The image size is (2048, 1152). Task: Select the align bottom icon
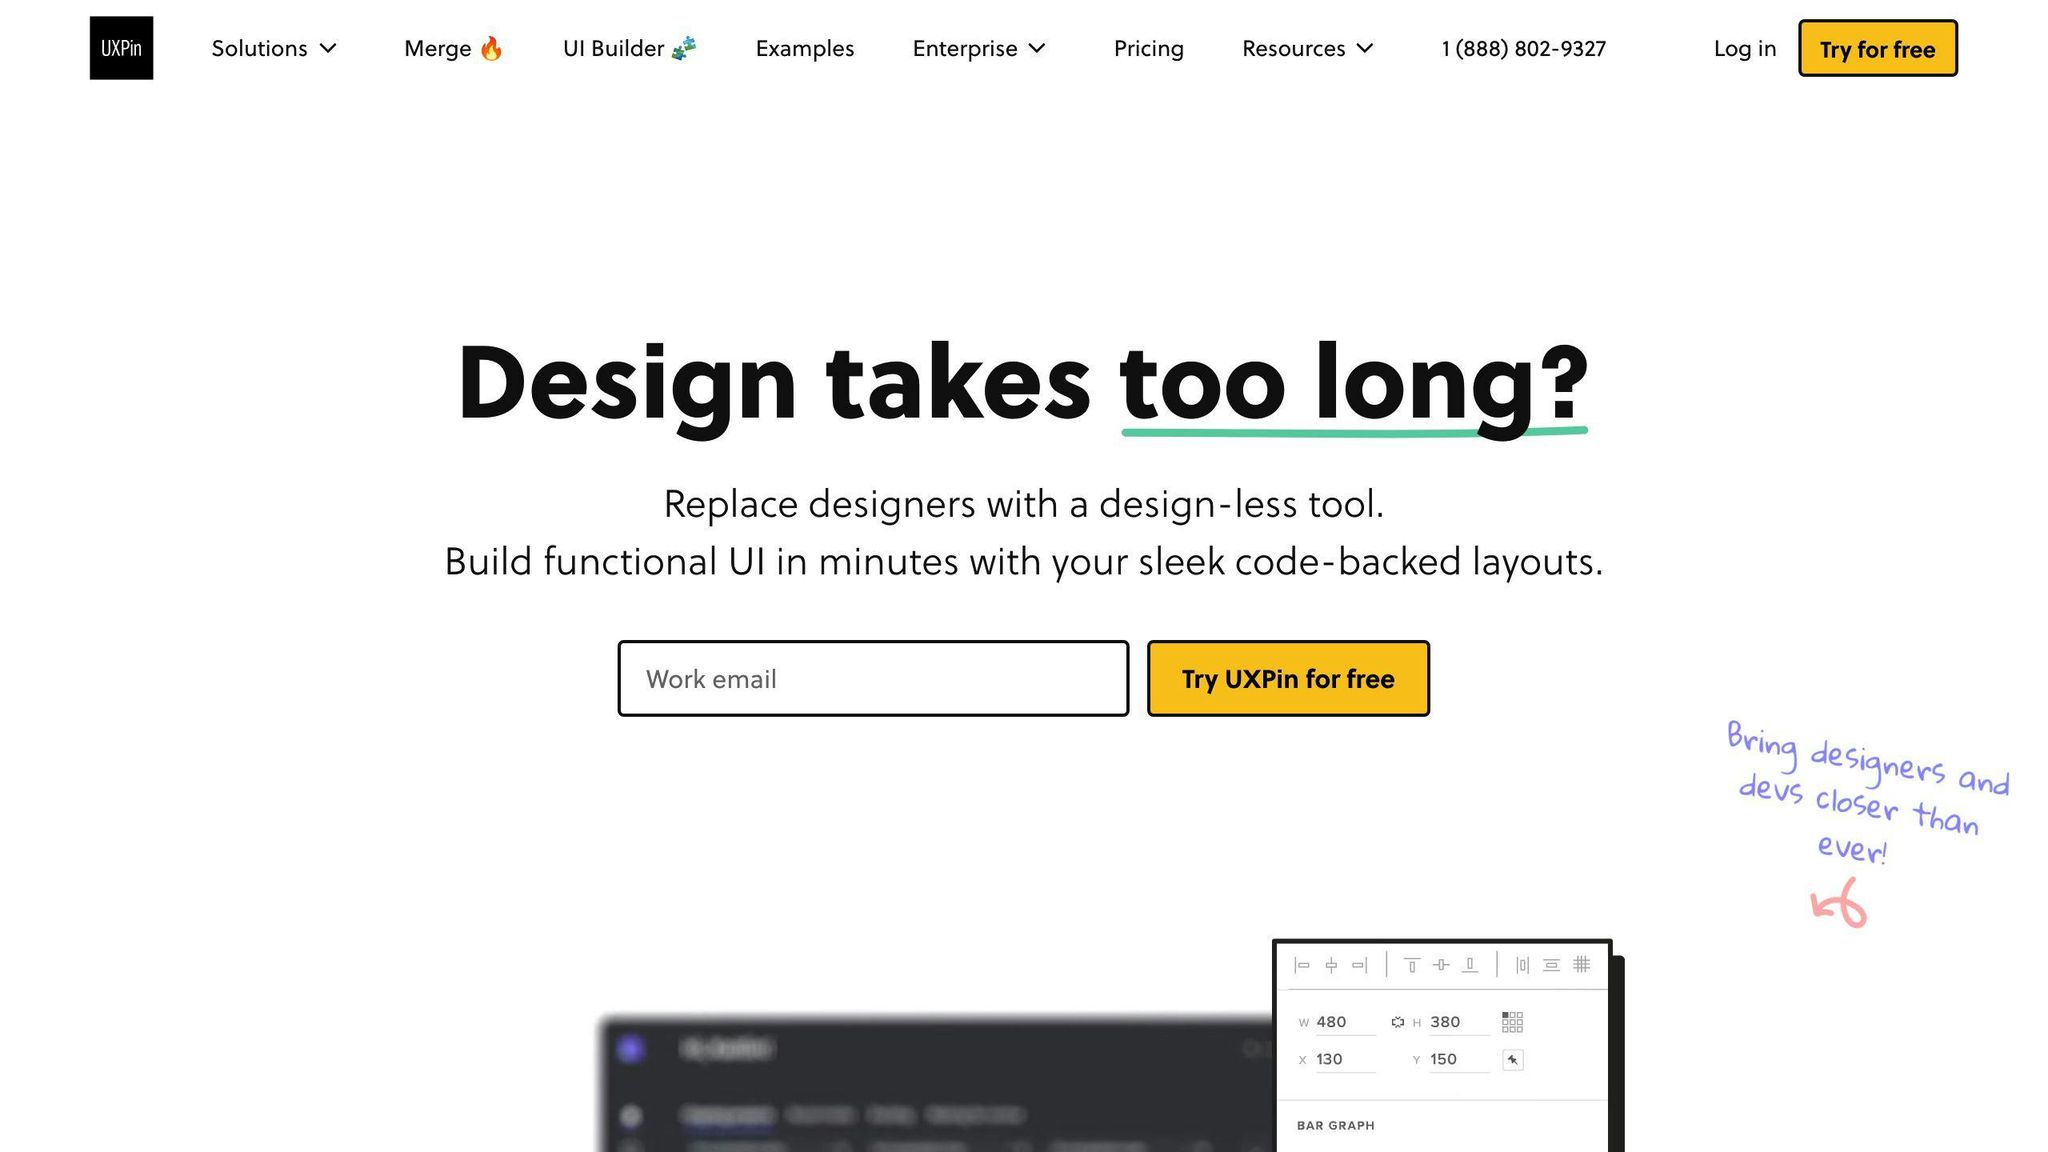(x=1470, y=964)
